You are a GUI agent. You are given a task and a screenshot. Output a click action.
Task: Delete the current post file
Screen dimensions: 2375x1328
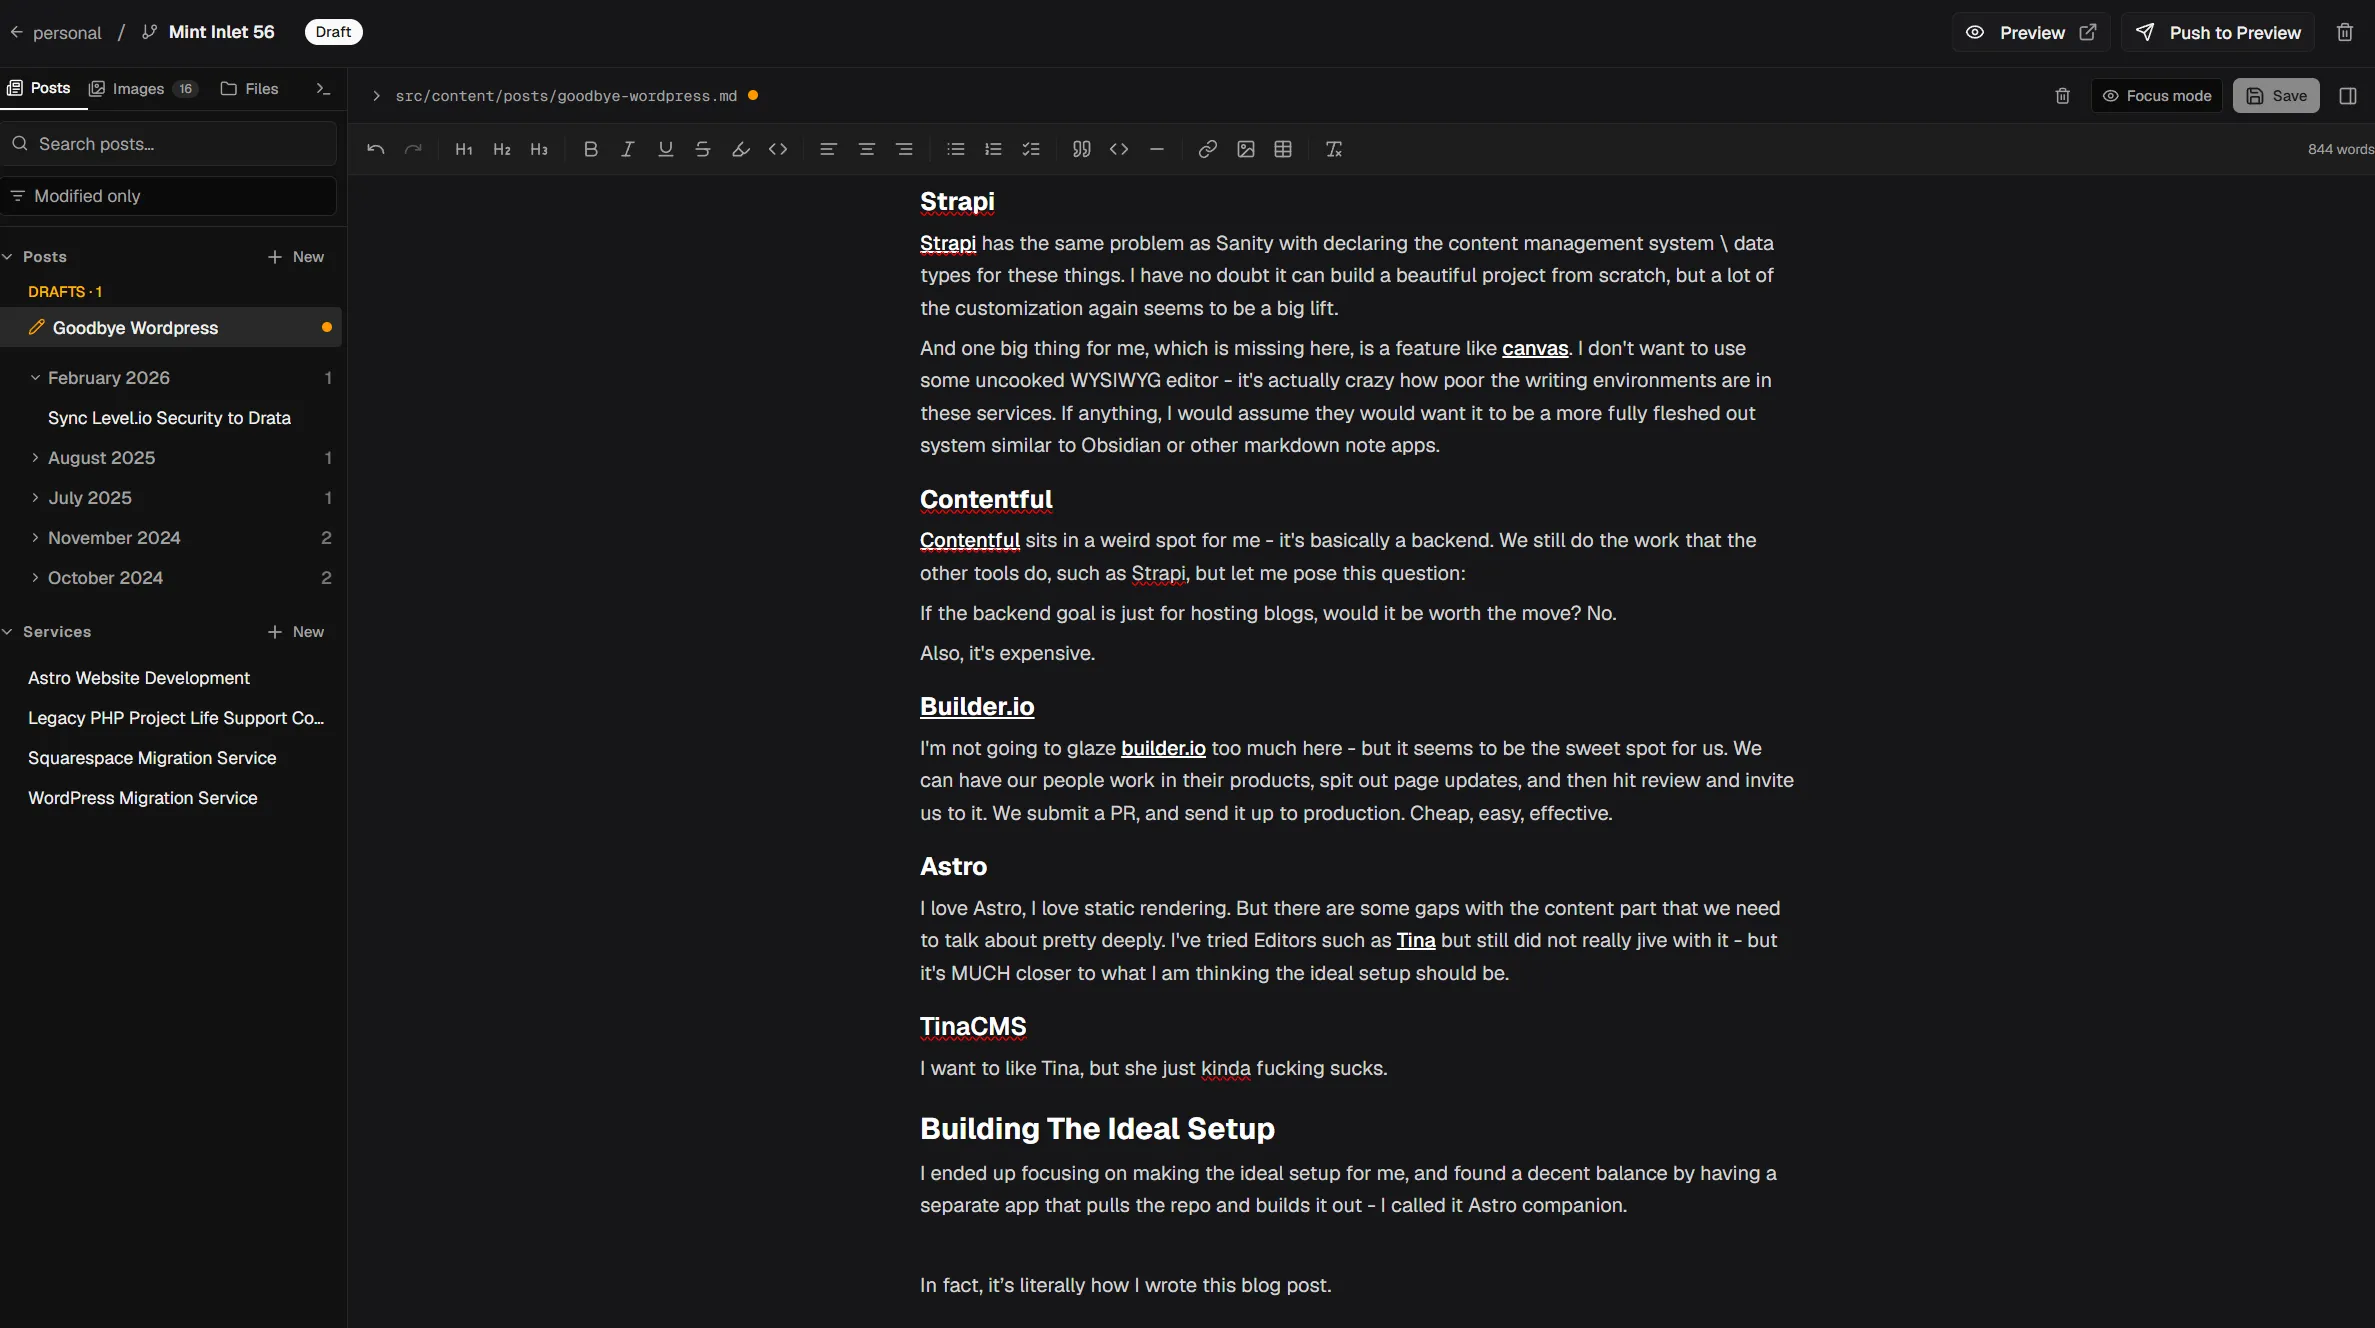[x=2062, y=96]
